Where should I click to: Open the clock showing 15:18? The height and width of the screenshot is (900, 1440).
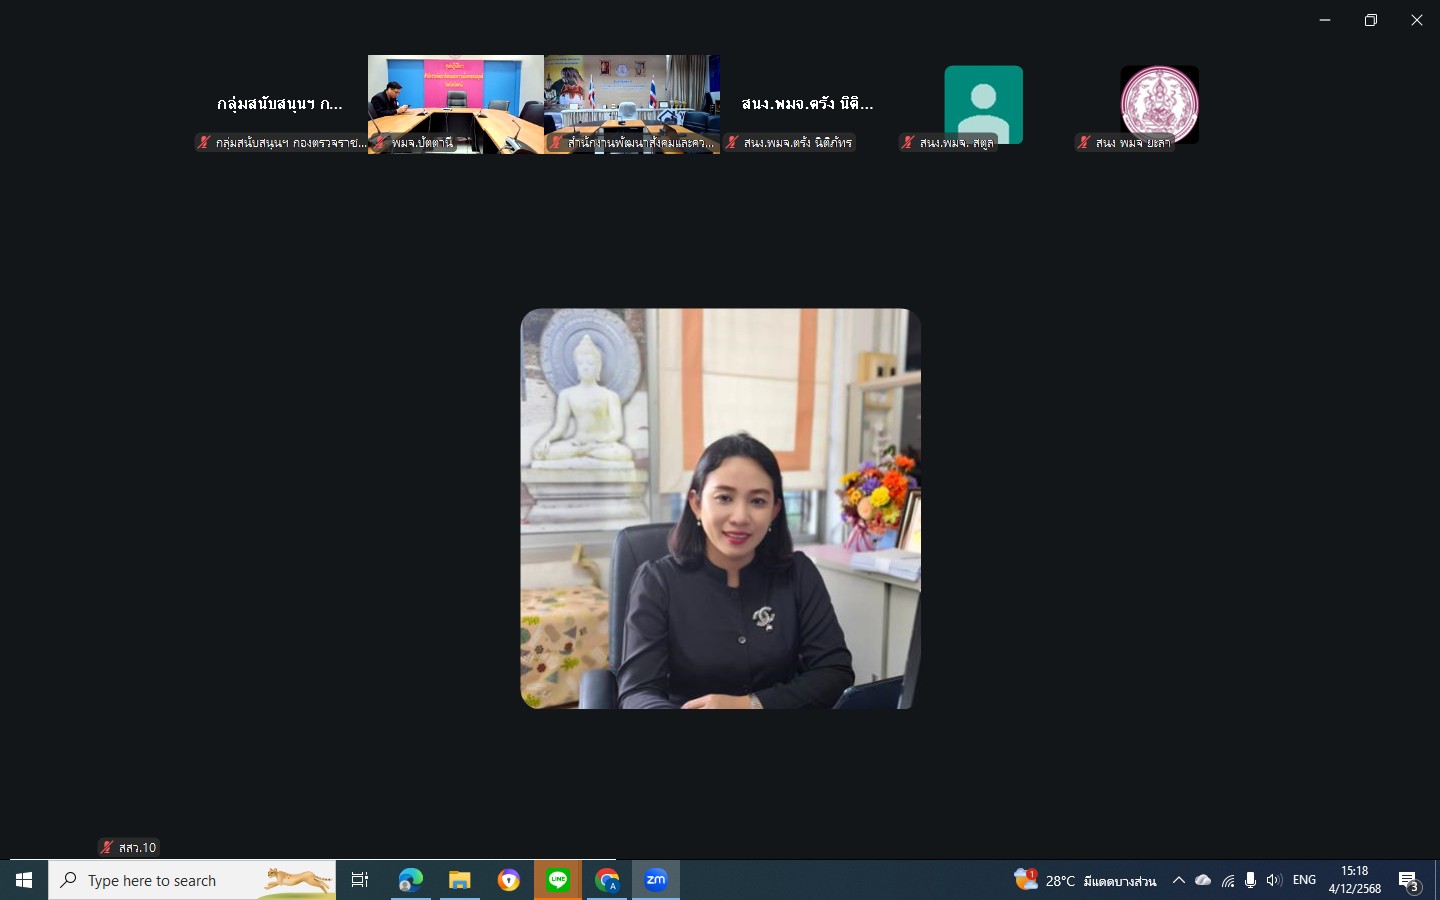(1355, 880)
